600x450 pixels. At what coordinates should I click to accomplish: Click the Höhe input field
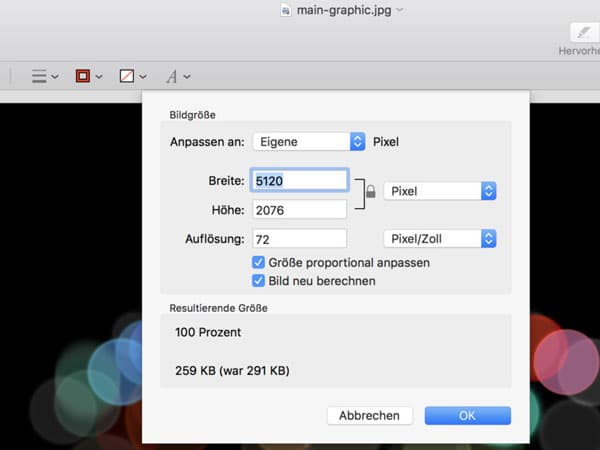(299, 210)
